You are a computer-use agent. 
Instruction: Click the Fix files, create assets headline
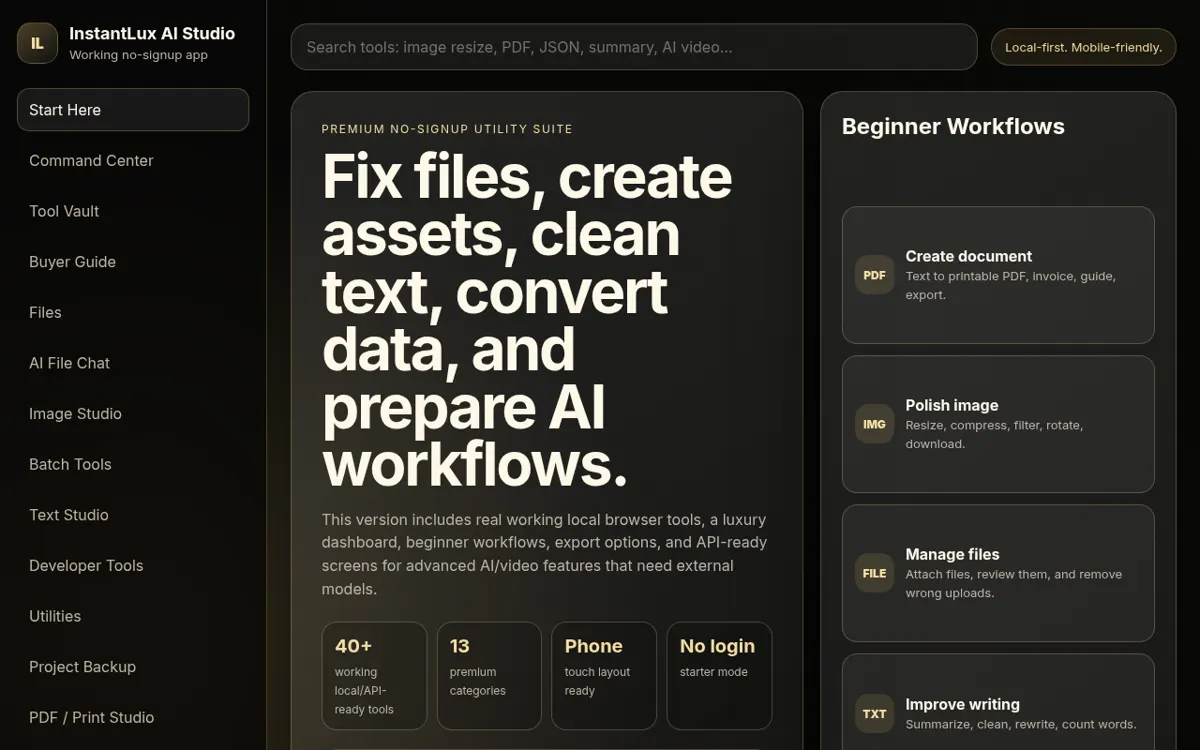click(x=527, y=320)
